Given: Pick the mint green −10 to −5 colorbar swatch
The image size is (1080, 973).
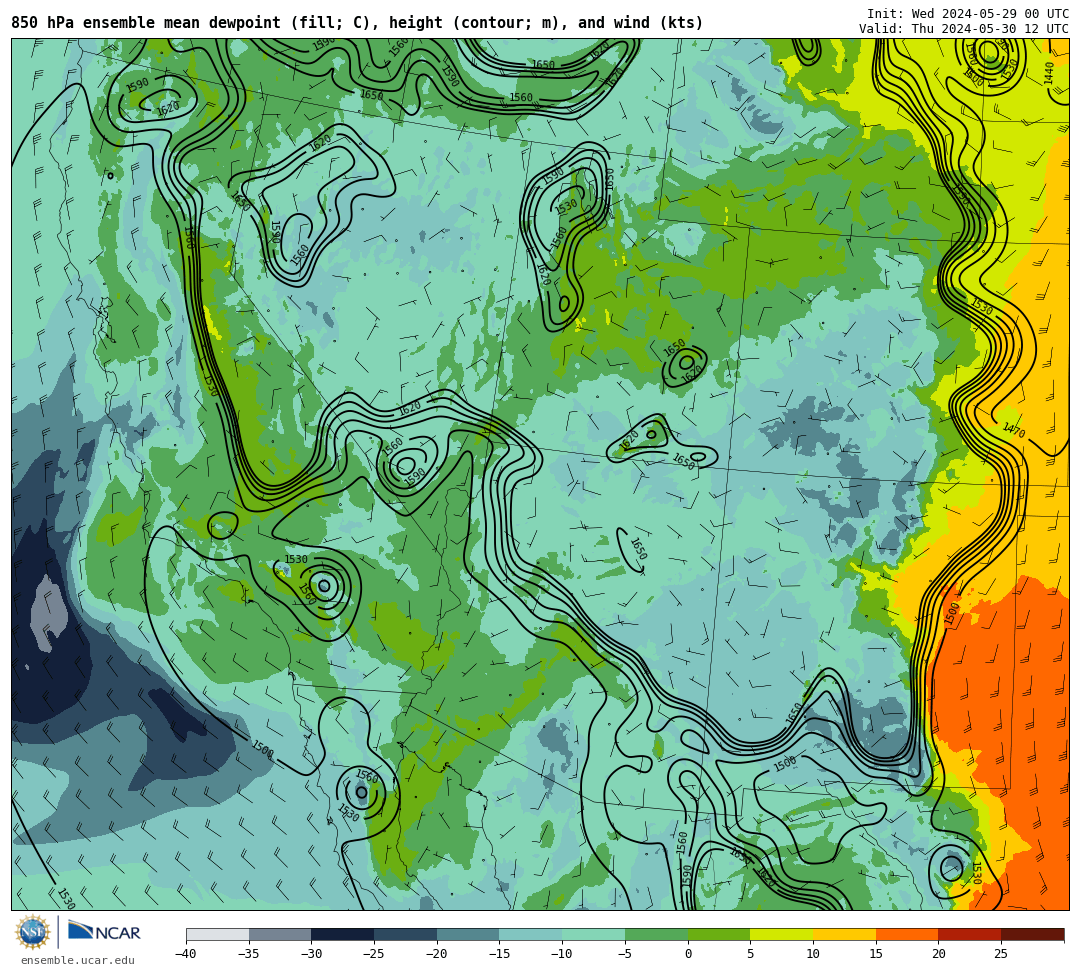Looking at the screenshot, I should point(594,934).
